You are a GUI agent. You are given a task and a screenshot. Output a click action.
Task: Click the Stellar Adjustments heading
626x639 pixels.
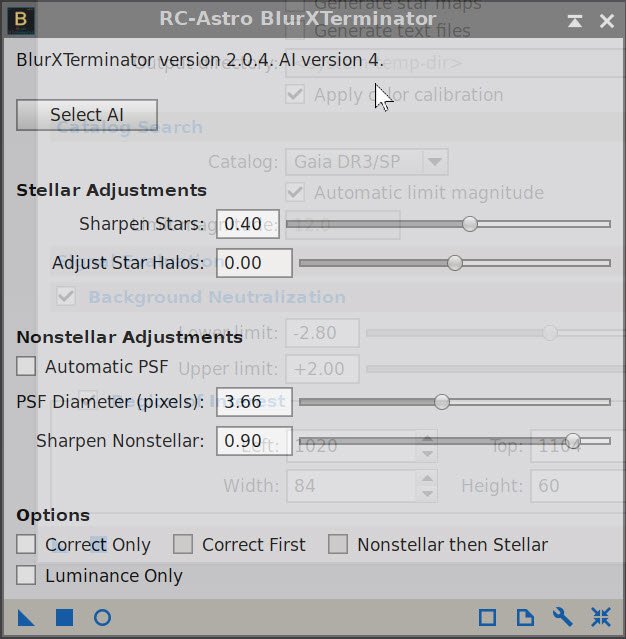pos(111,190)
